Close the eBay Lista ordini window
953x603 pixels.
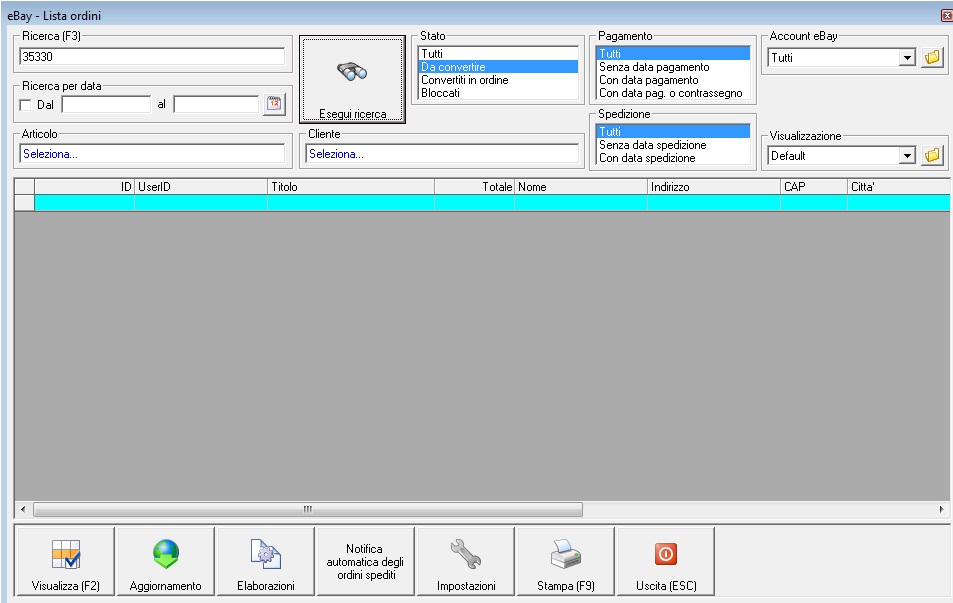946,16
